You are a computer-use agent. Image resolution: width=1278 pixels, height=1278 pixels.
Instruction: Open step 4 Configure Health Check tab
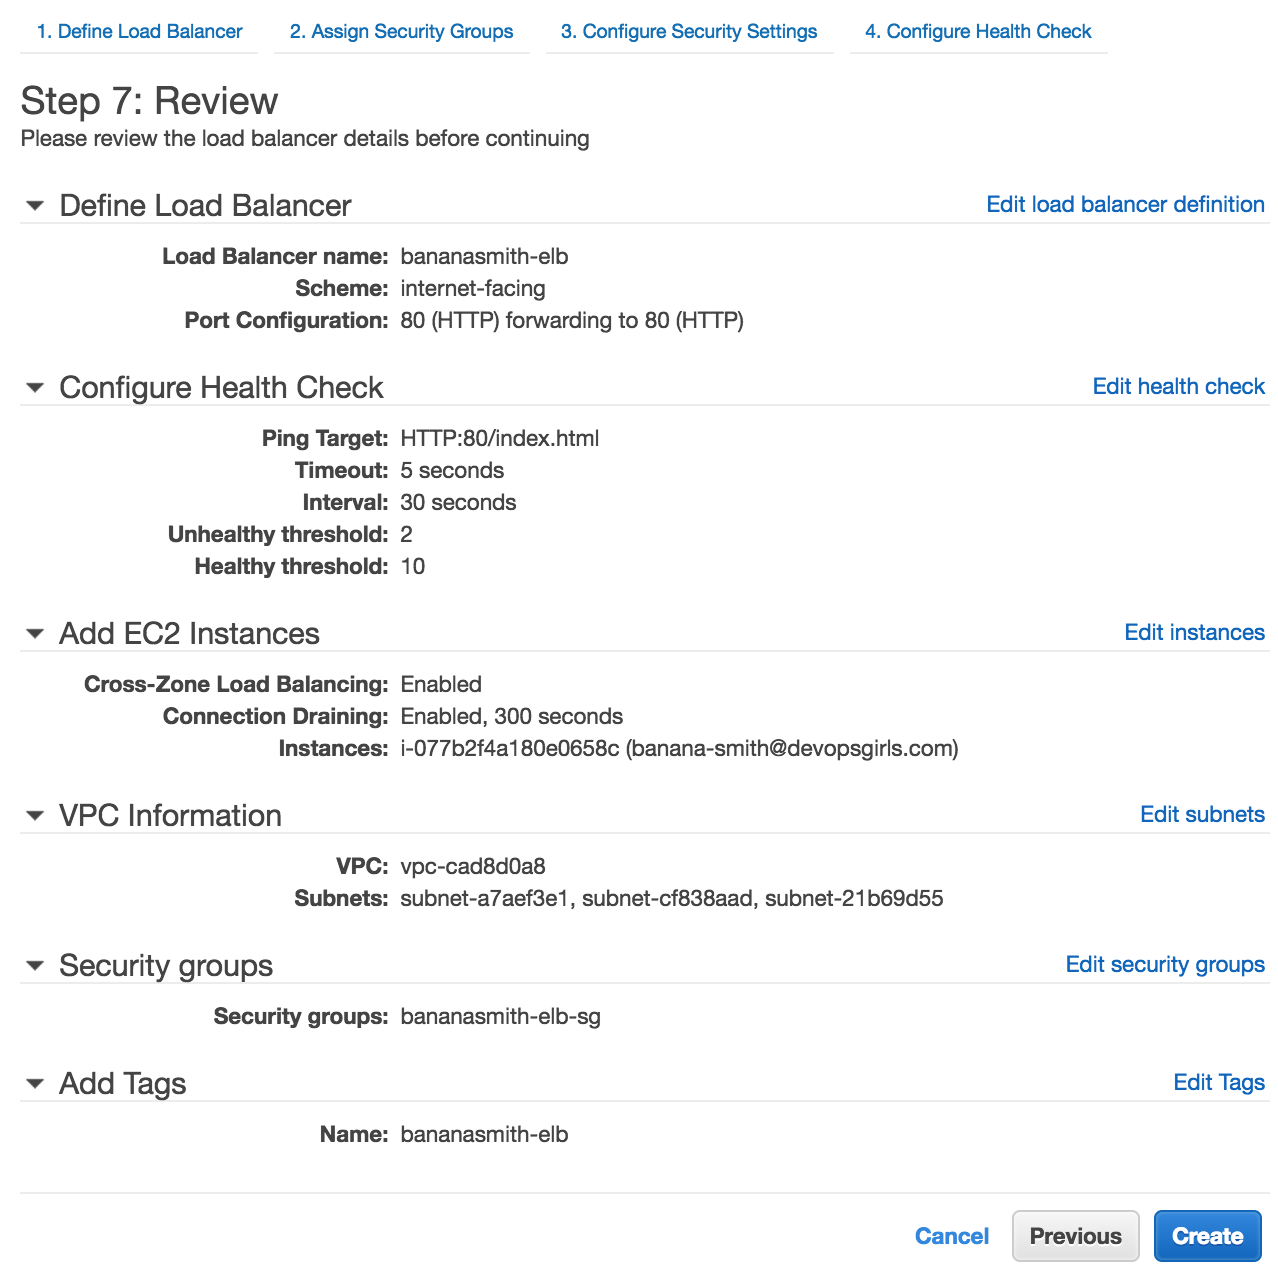(x=978, y=32)
